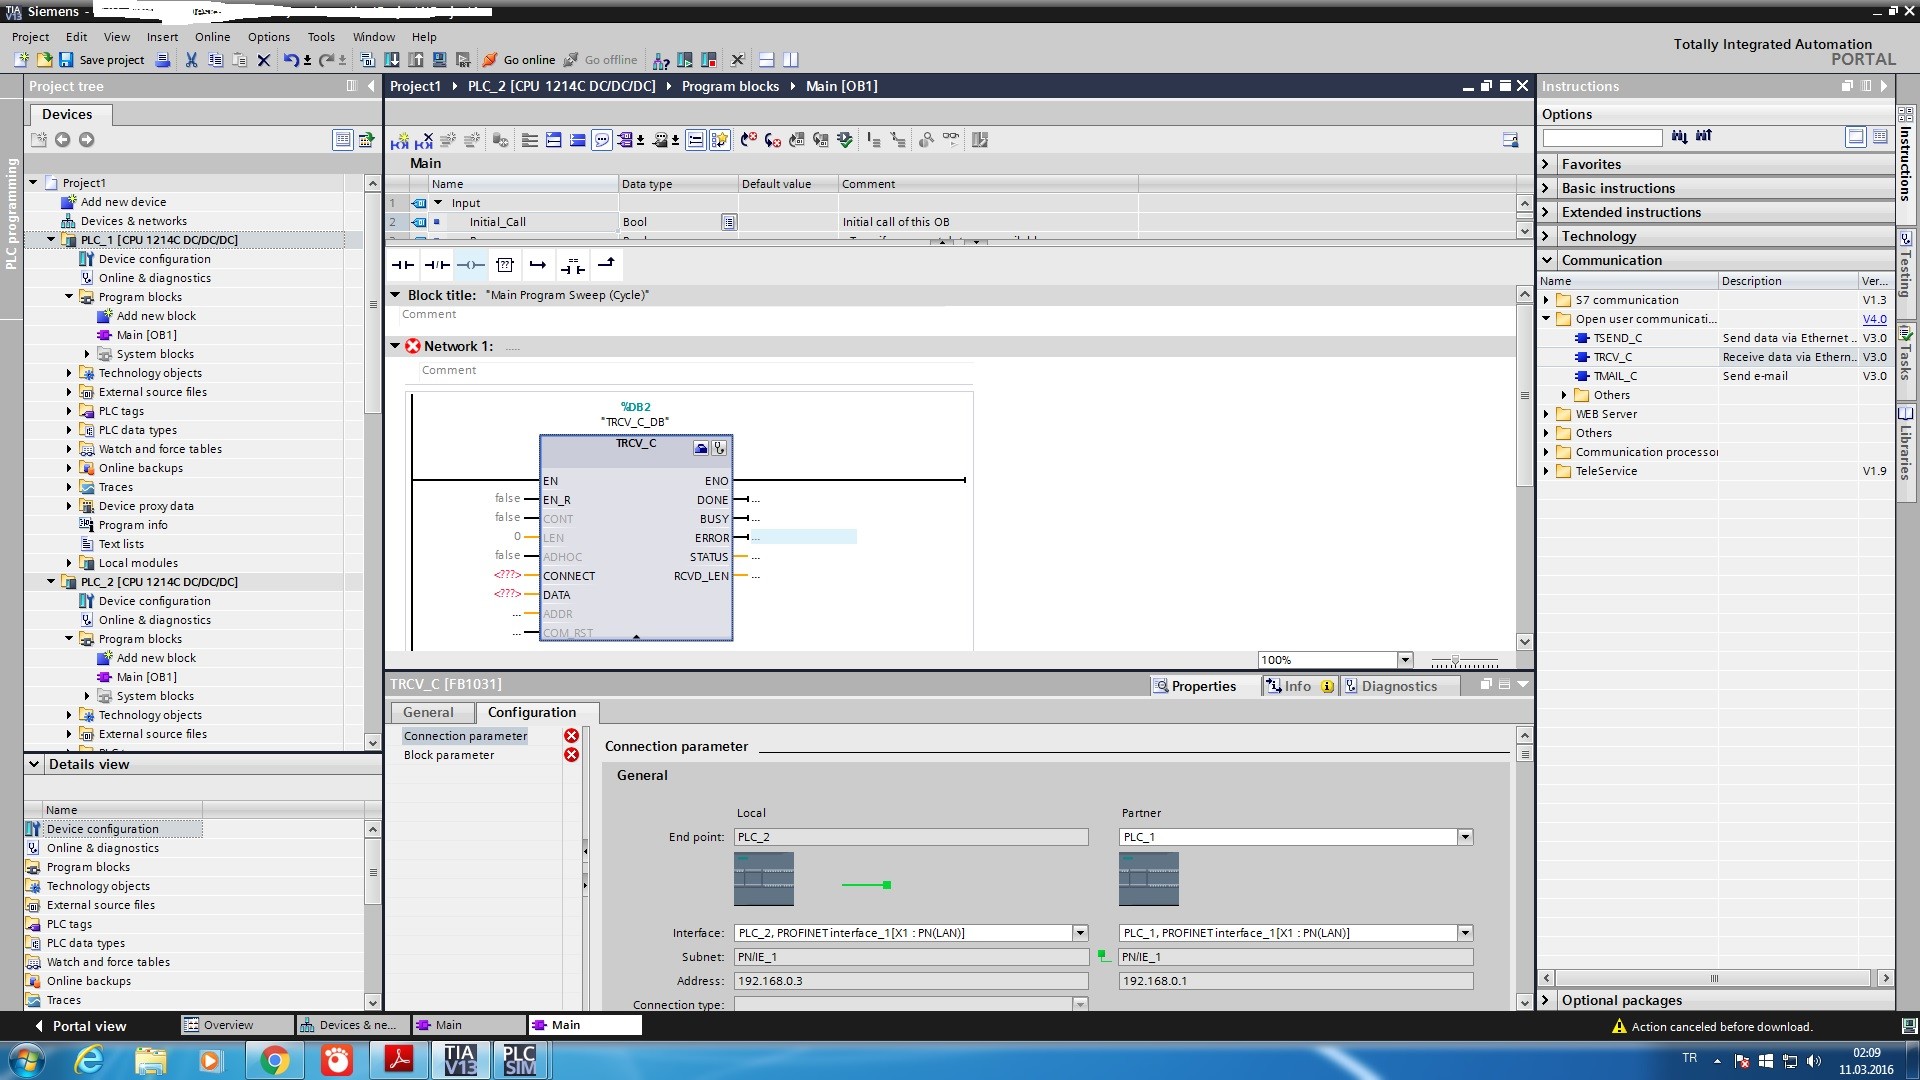Viewport: 1920px width, 1080px height.
Task: Toggle details view in Project tree toolbar
Action: (343, 140)
